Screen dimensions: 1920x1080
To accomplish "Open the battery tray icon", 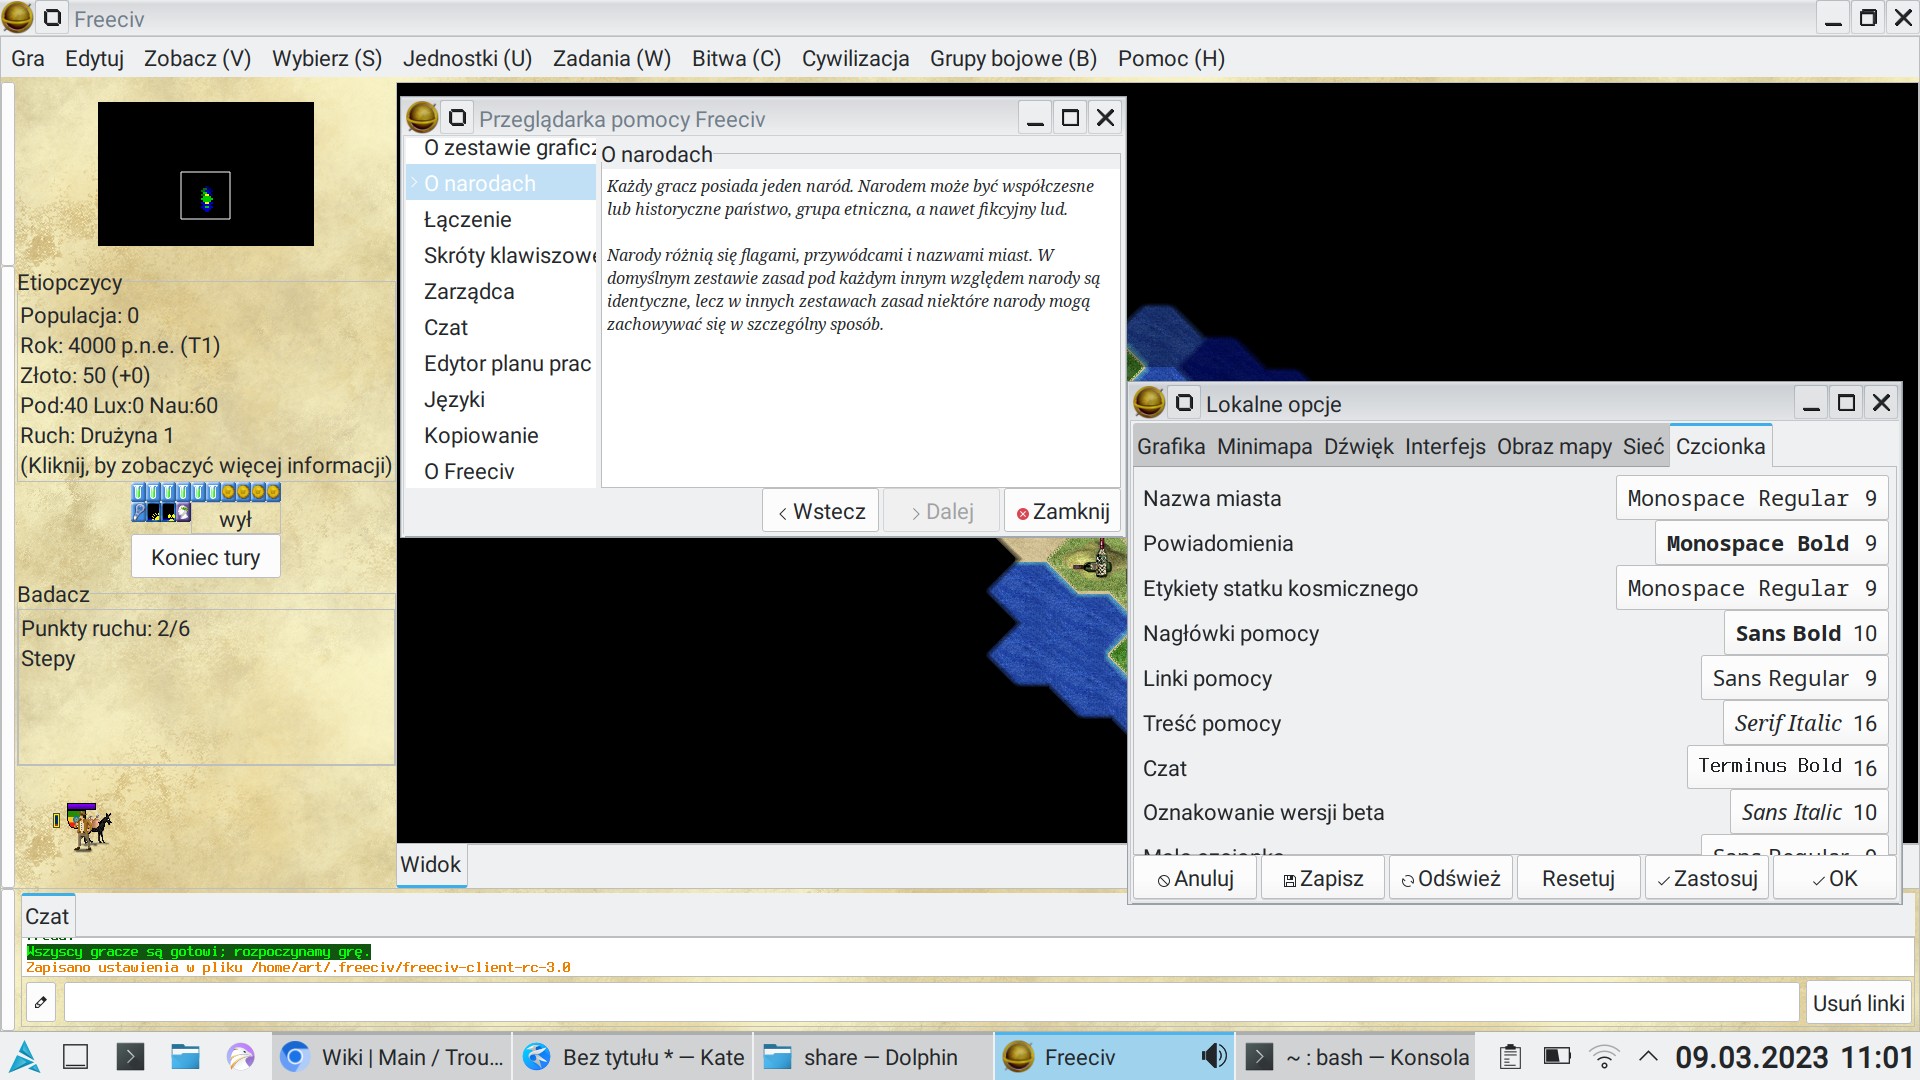I will 1557,1056.
